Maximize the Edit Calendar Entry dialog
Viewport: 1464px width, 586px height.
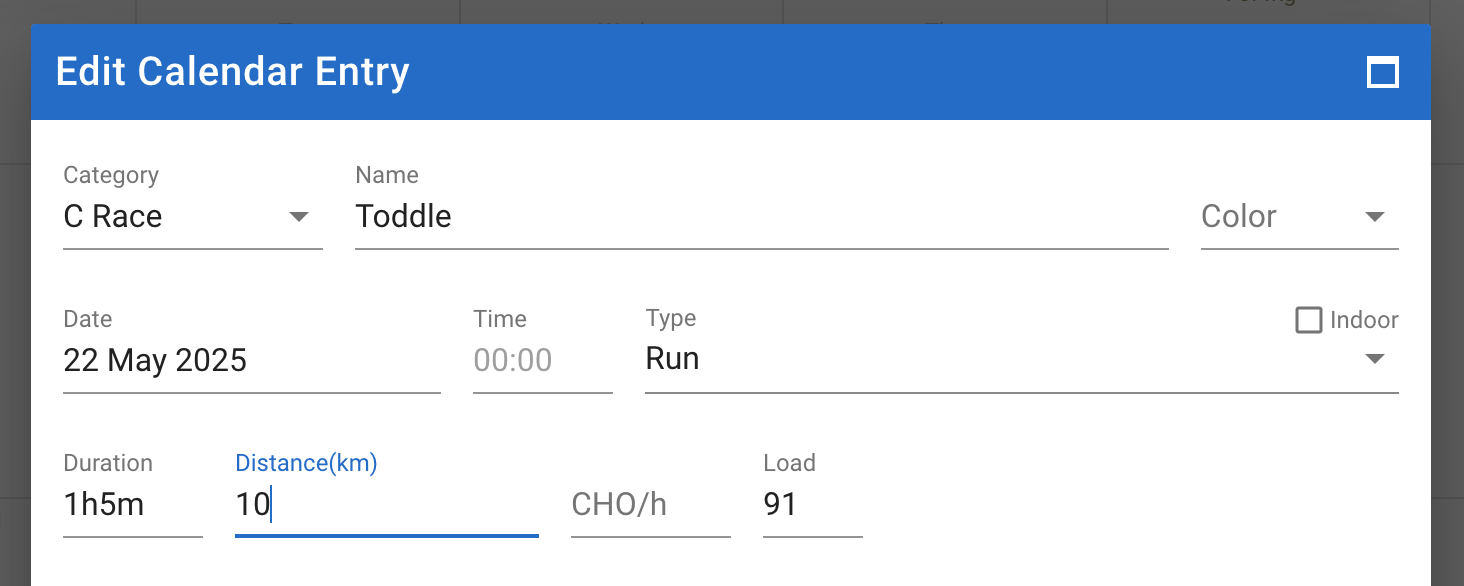pyautogui.click(x=1382, y=72)
